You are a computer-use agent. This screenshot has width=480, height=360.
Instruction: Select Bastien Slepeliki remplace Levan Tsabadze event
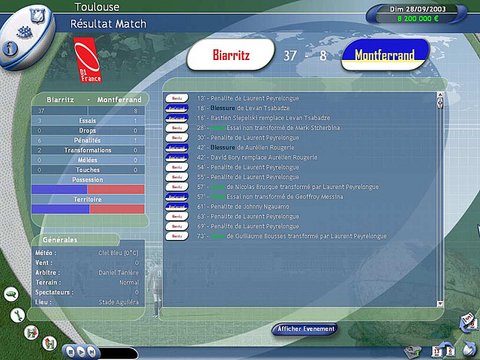(x=263, y=118)
